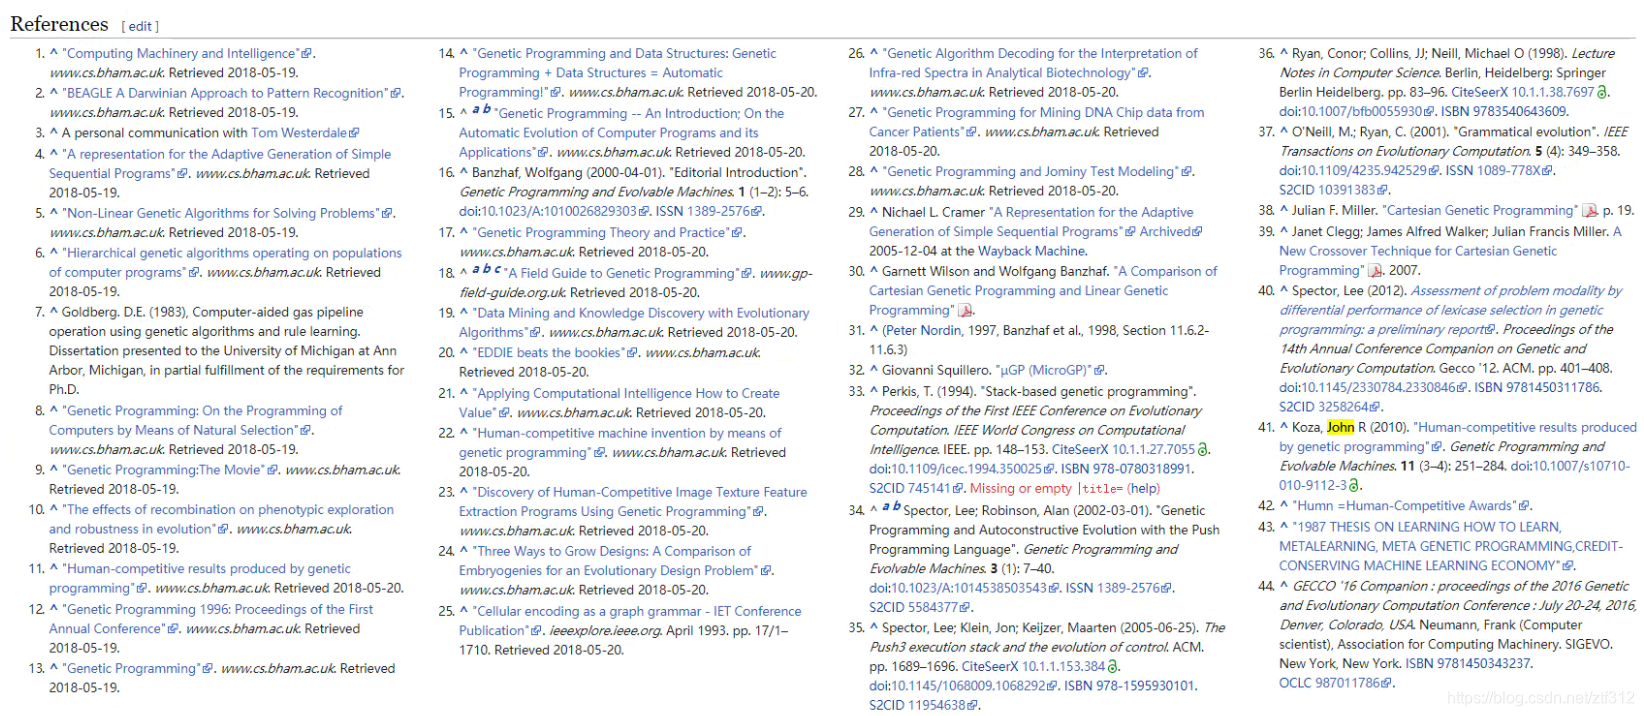Open 'A Field Guide to Genetic Programming' link

(622, 273)
